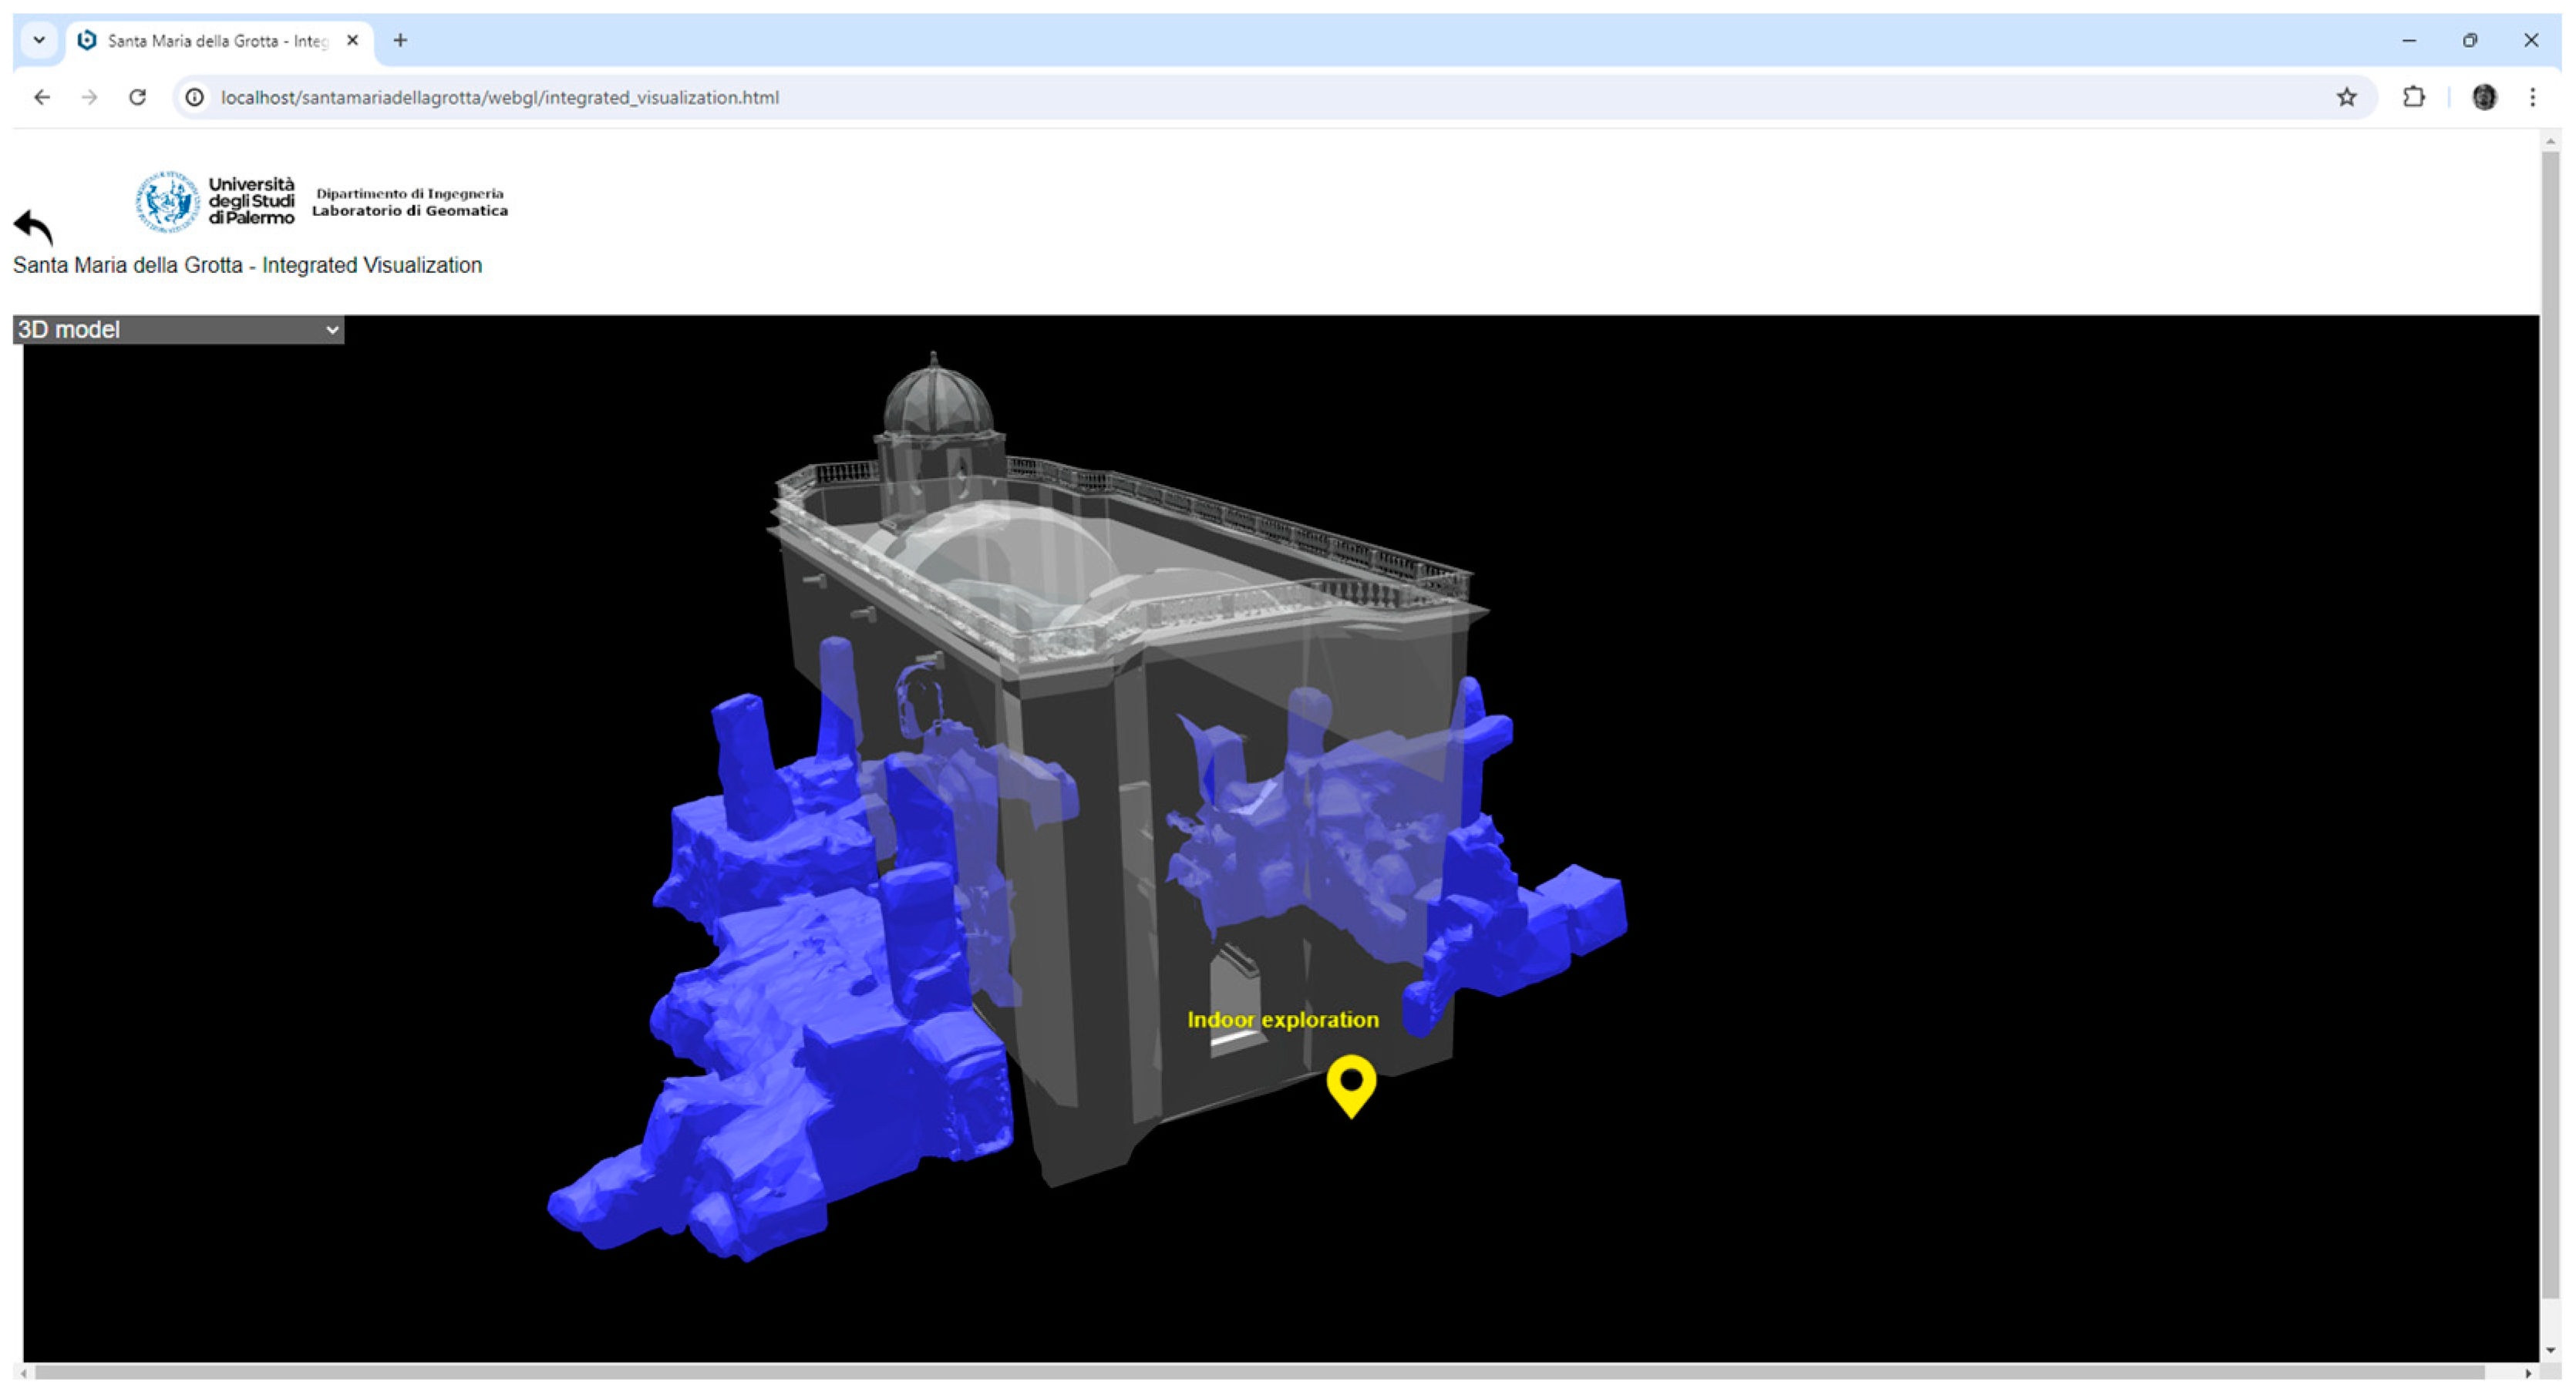Screen dimensions: 2576x1396
Task: Open Chrome three-dot menu
Action: coord(2532,97)
